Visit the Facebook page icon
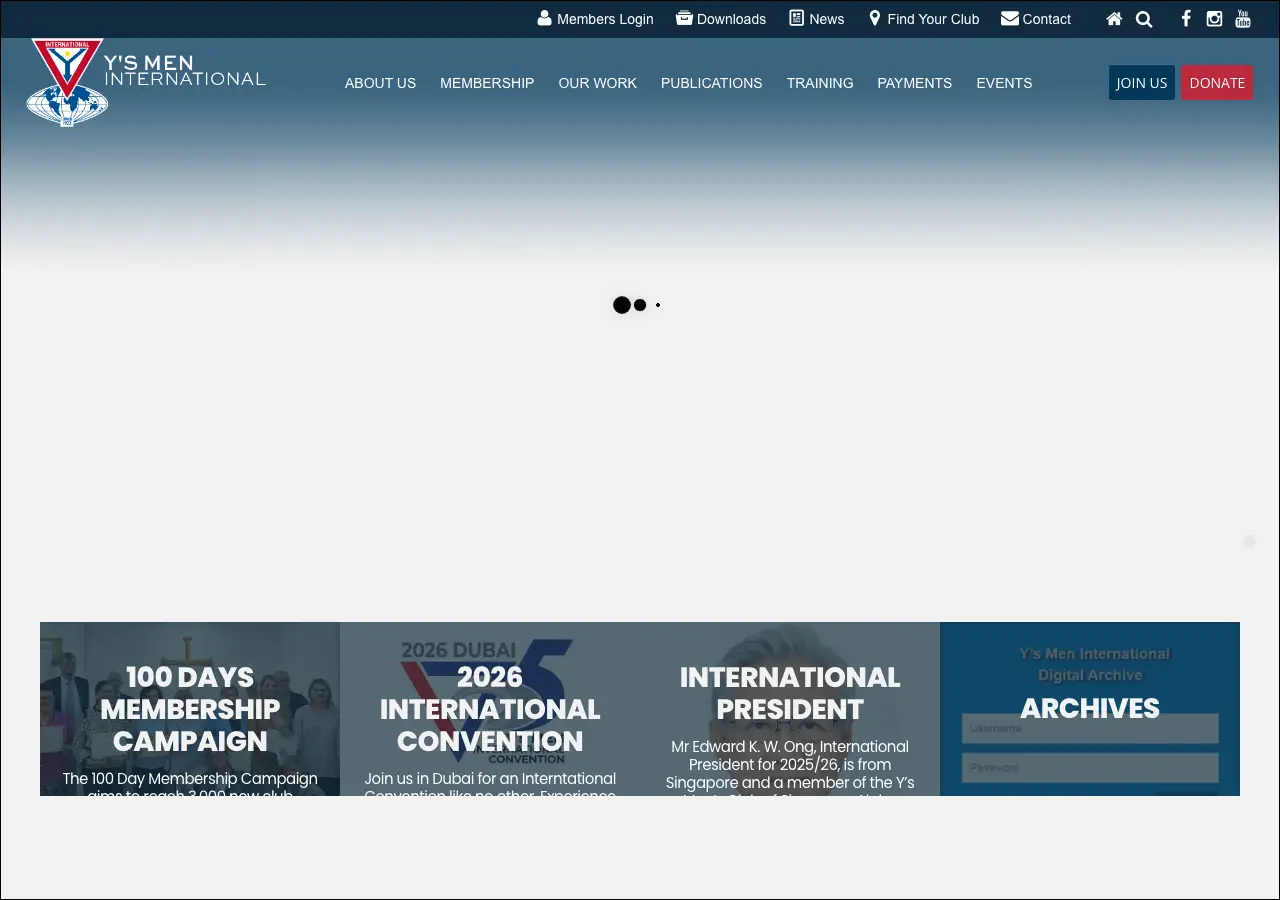The height and width of the screenshot is (900, 1280). pos(1186,19)
